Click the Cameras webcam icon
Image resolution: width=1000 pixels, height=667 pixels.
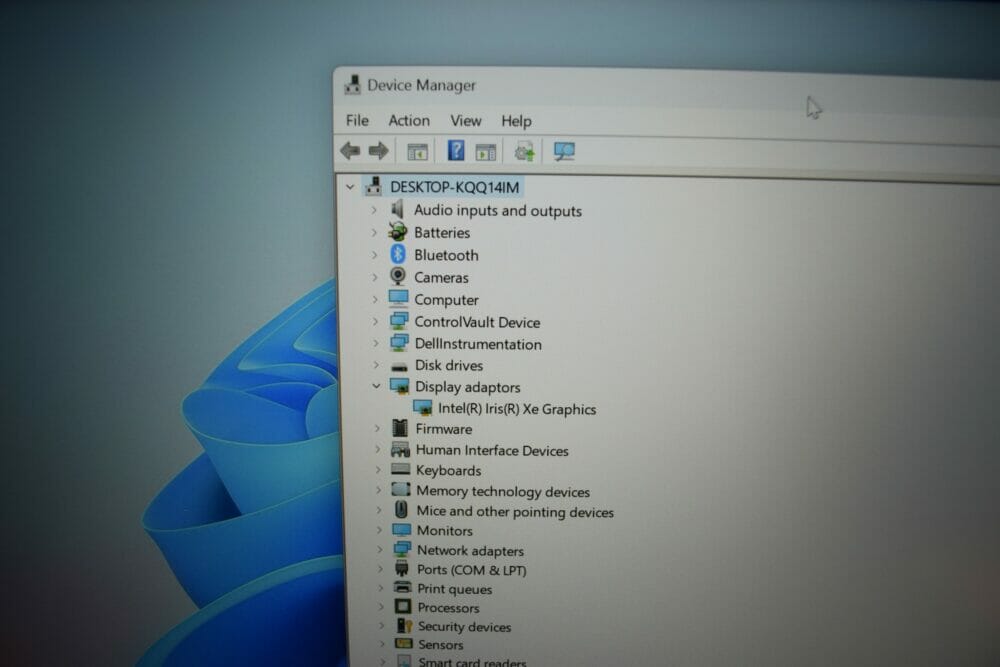point(398,276)
